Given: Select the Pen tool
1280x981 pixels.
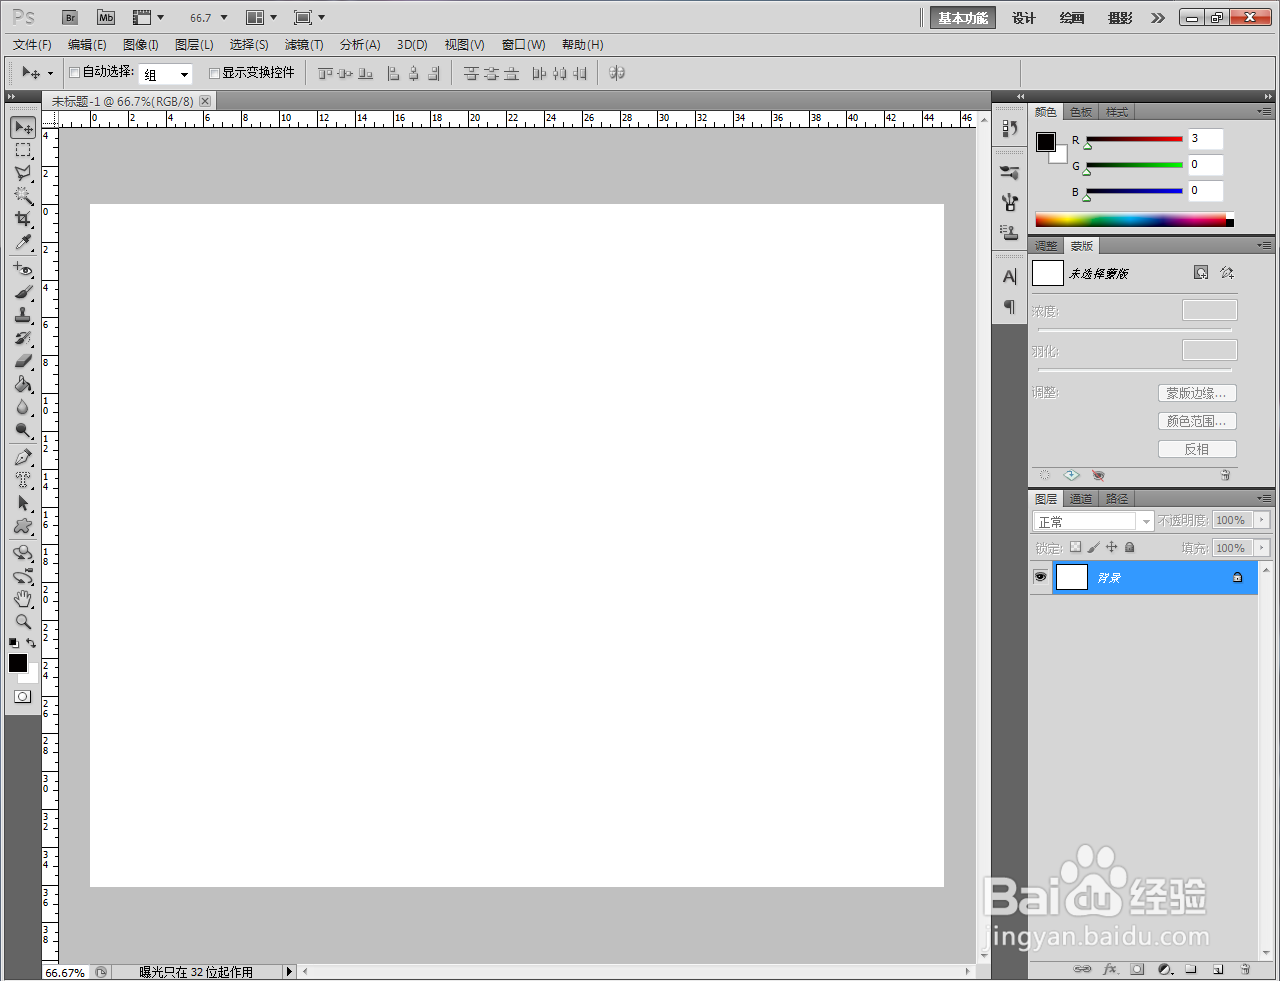Looking at the screenshot, I should (23, 457).
